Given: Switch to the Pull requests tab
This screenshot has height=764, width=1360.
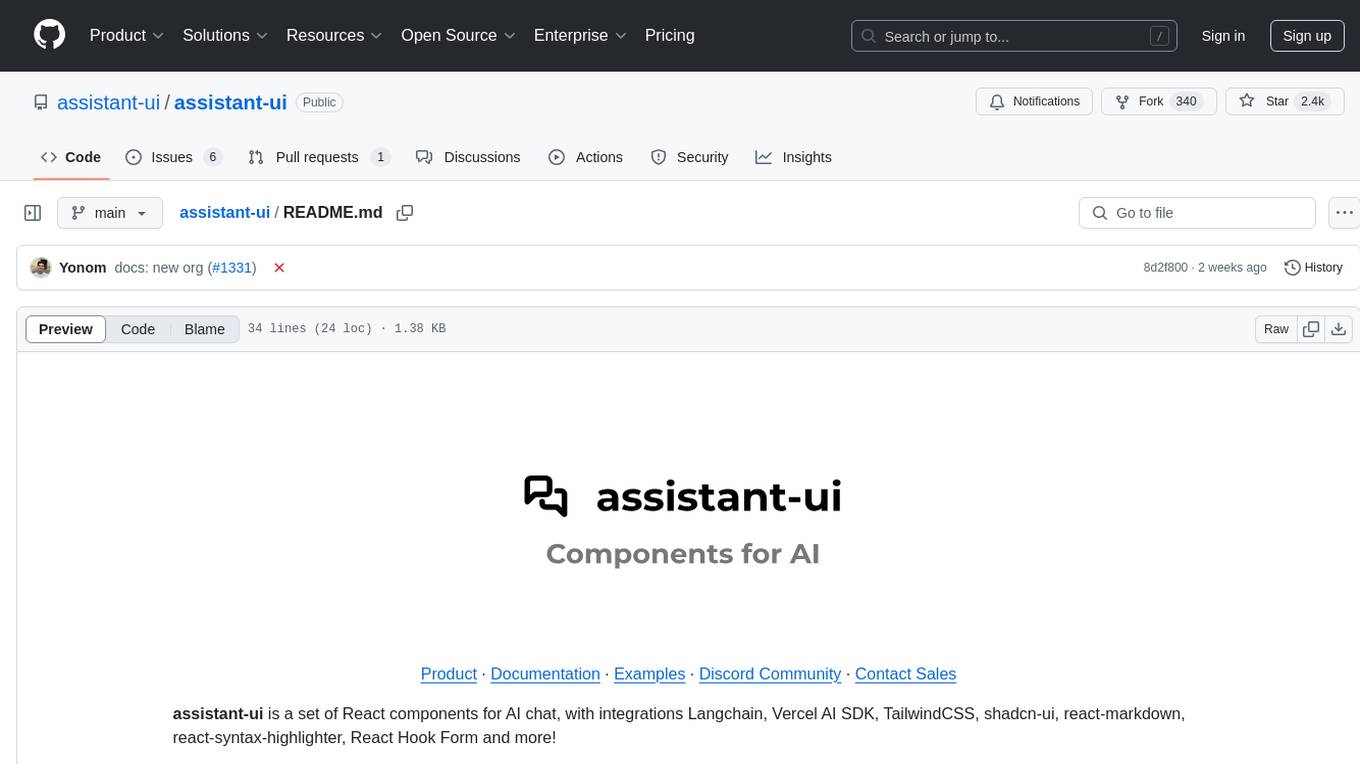Looking at the screenshot, I should (318, 157).
